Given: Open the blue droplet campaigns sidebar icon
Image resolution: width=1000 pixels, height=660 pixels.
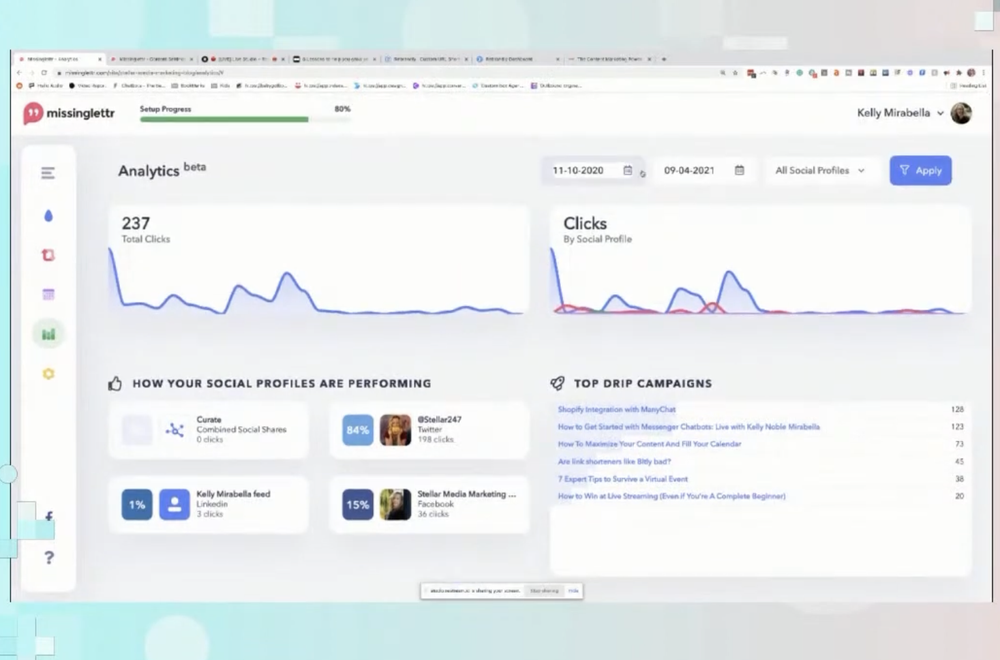Looking at the screenshot, I should point(48,216).
